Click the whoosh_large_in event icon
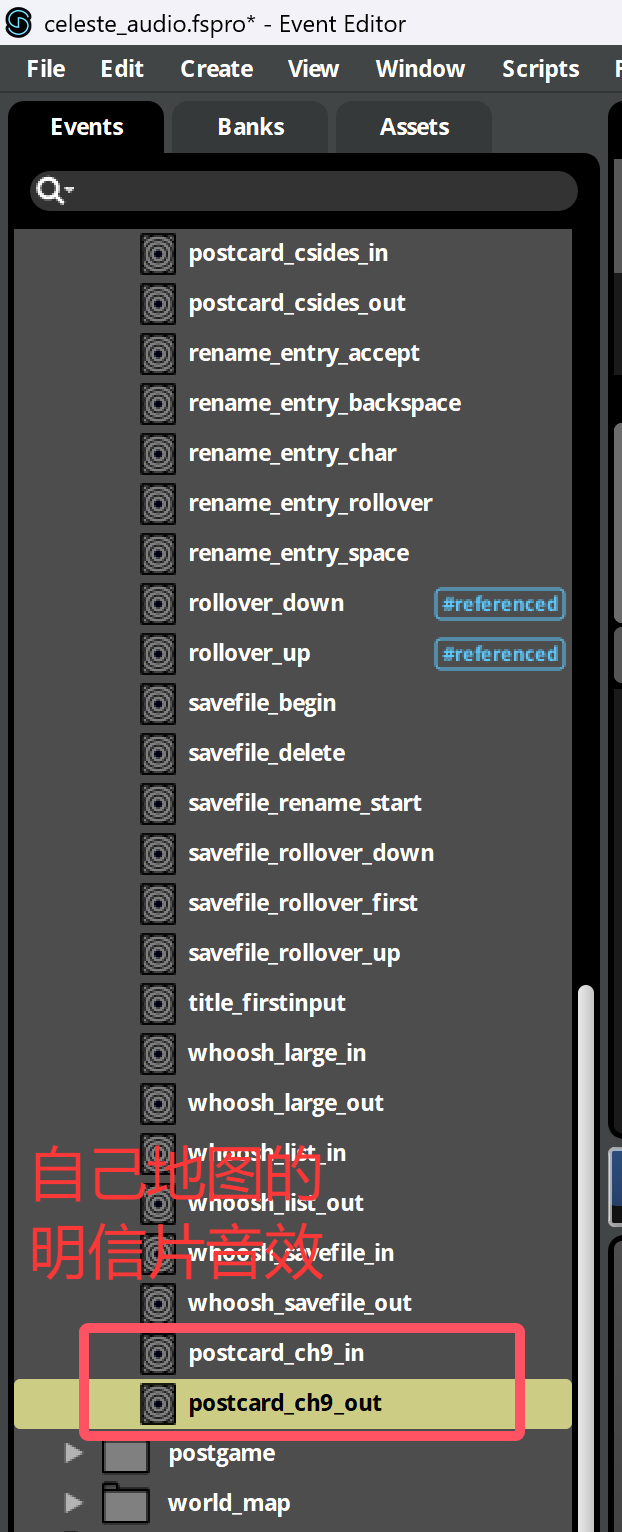 pyautogui.click(x=158, y=1054)
